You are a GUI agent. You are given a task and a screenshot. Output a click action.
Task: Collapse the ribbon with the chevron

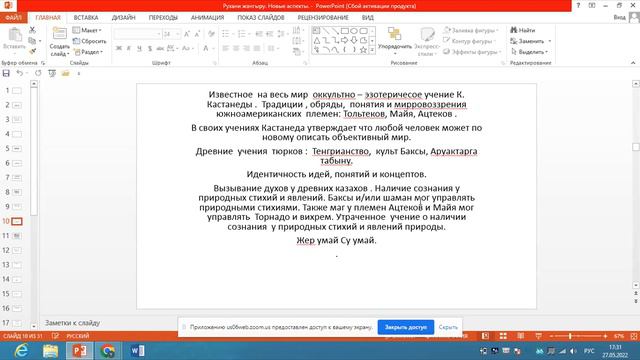point(633,63)
